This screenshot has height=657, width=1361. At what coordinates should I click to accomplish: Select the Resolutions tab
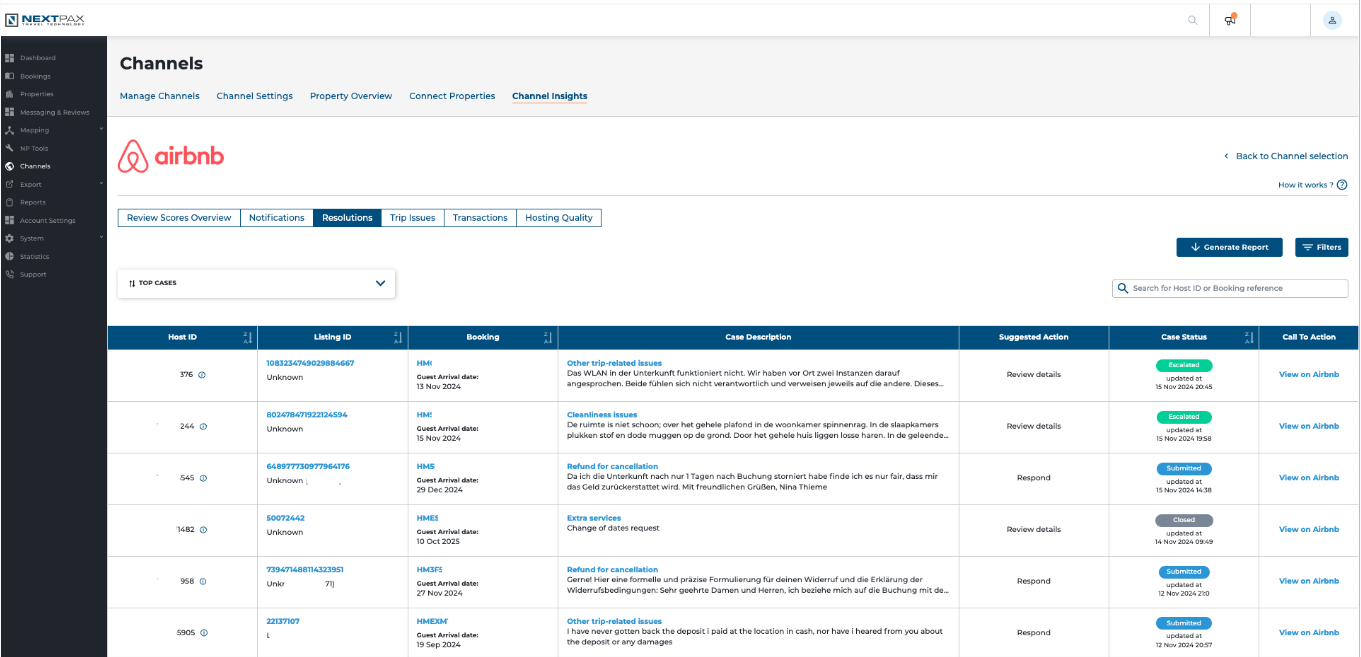click(x=347, y=218)
